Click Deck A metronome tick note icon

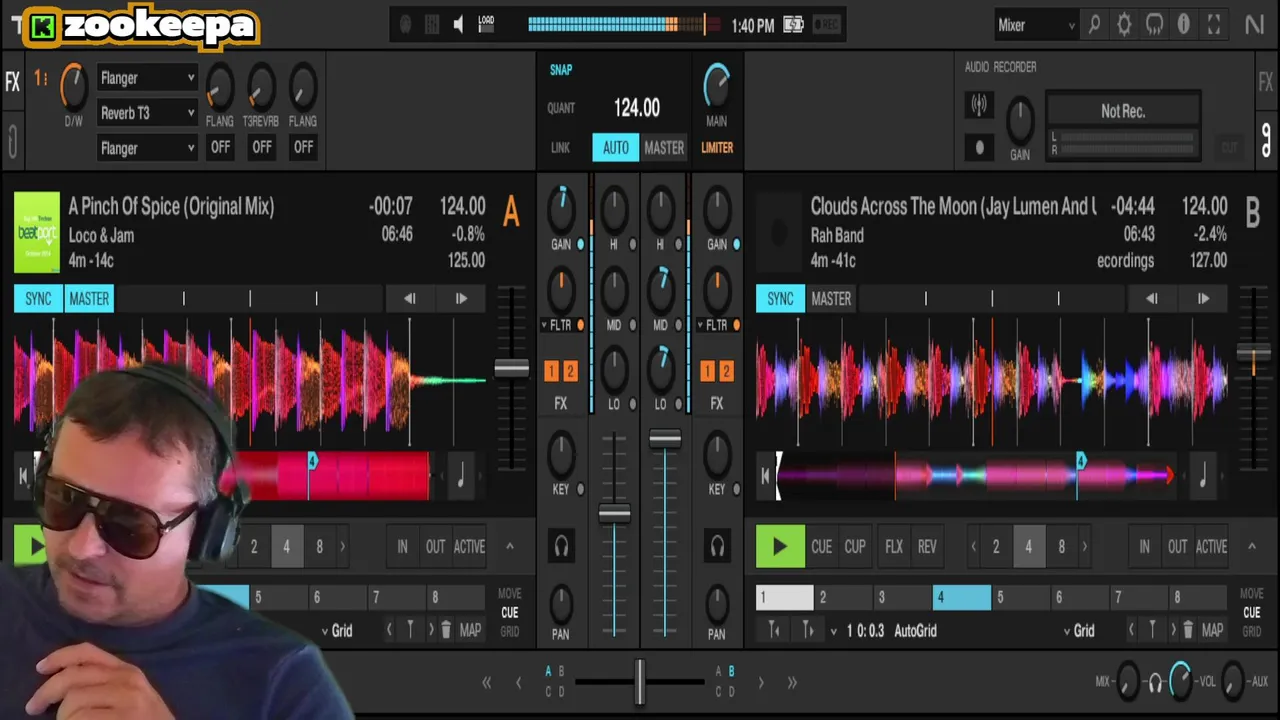(460, 477)
